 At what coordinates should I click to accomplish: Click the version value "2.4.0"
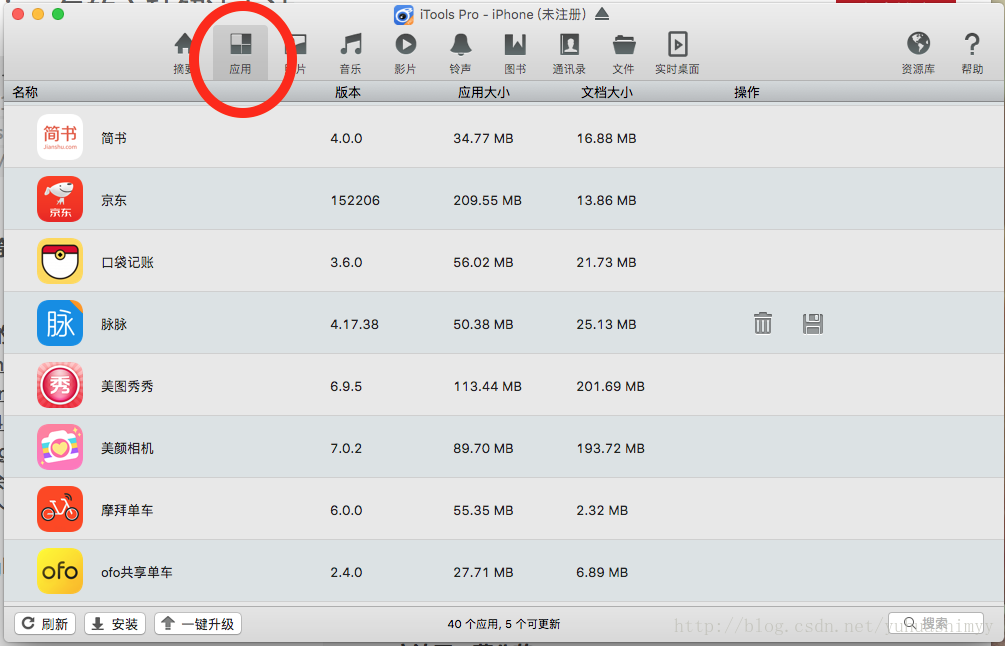[x=346, y=572]
